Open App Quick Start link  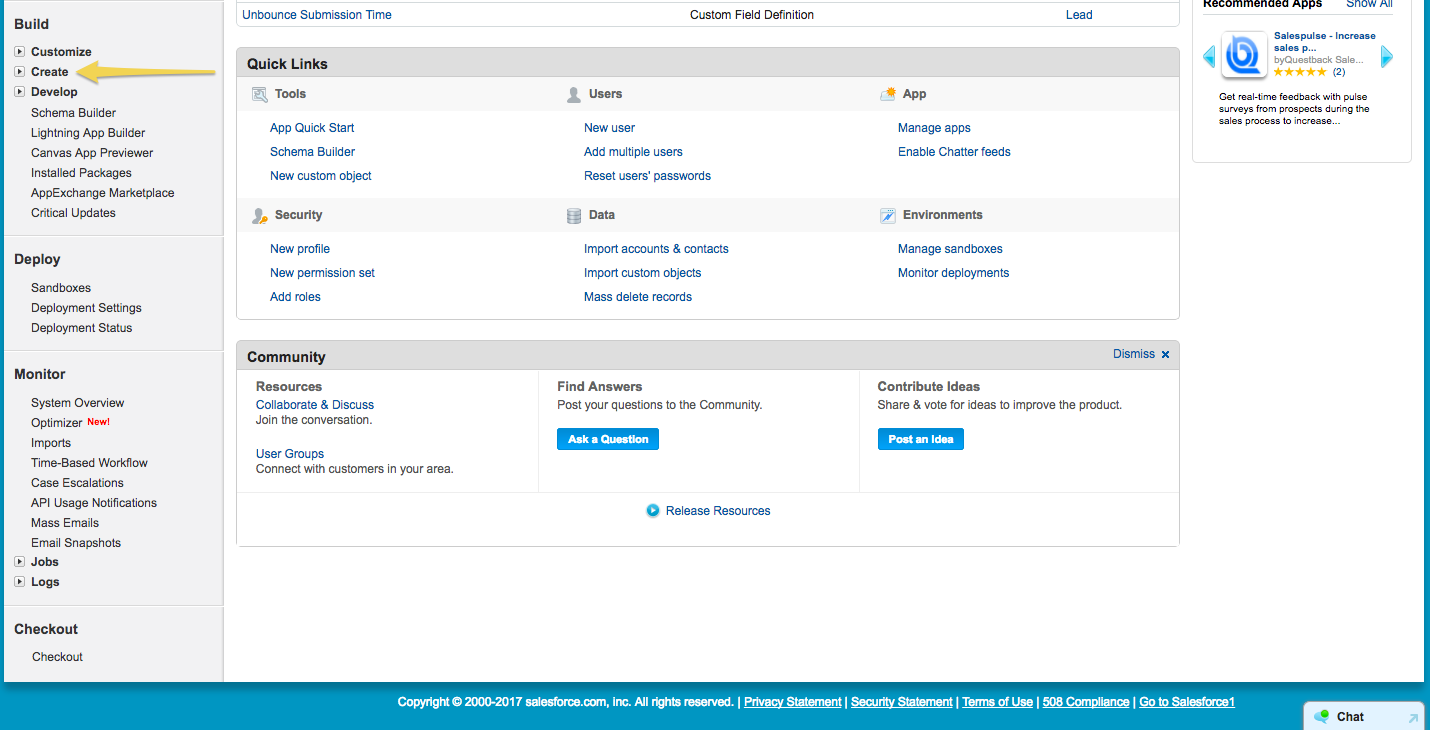click(x=312, y=128)
